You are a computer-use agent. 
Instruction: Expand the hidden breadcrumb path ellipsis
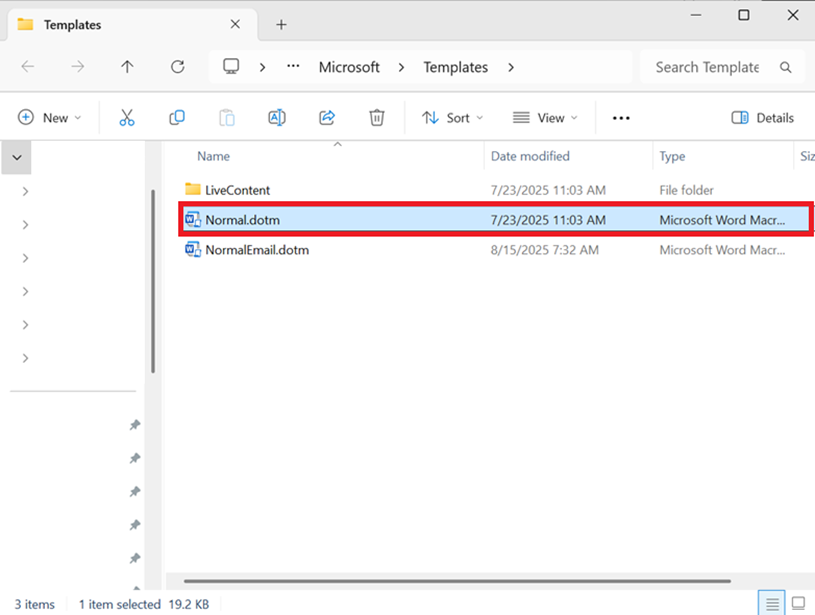[293, 66]
